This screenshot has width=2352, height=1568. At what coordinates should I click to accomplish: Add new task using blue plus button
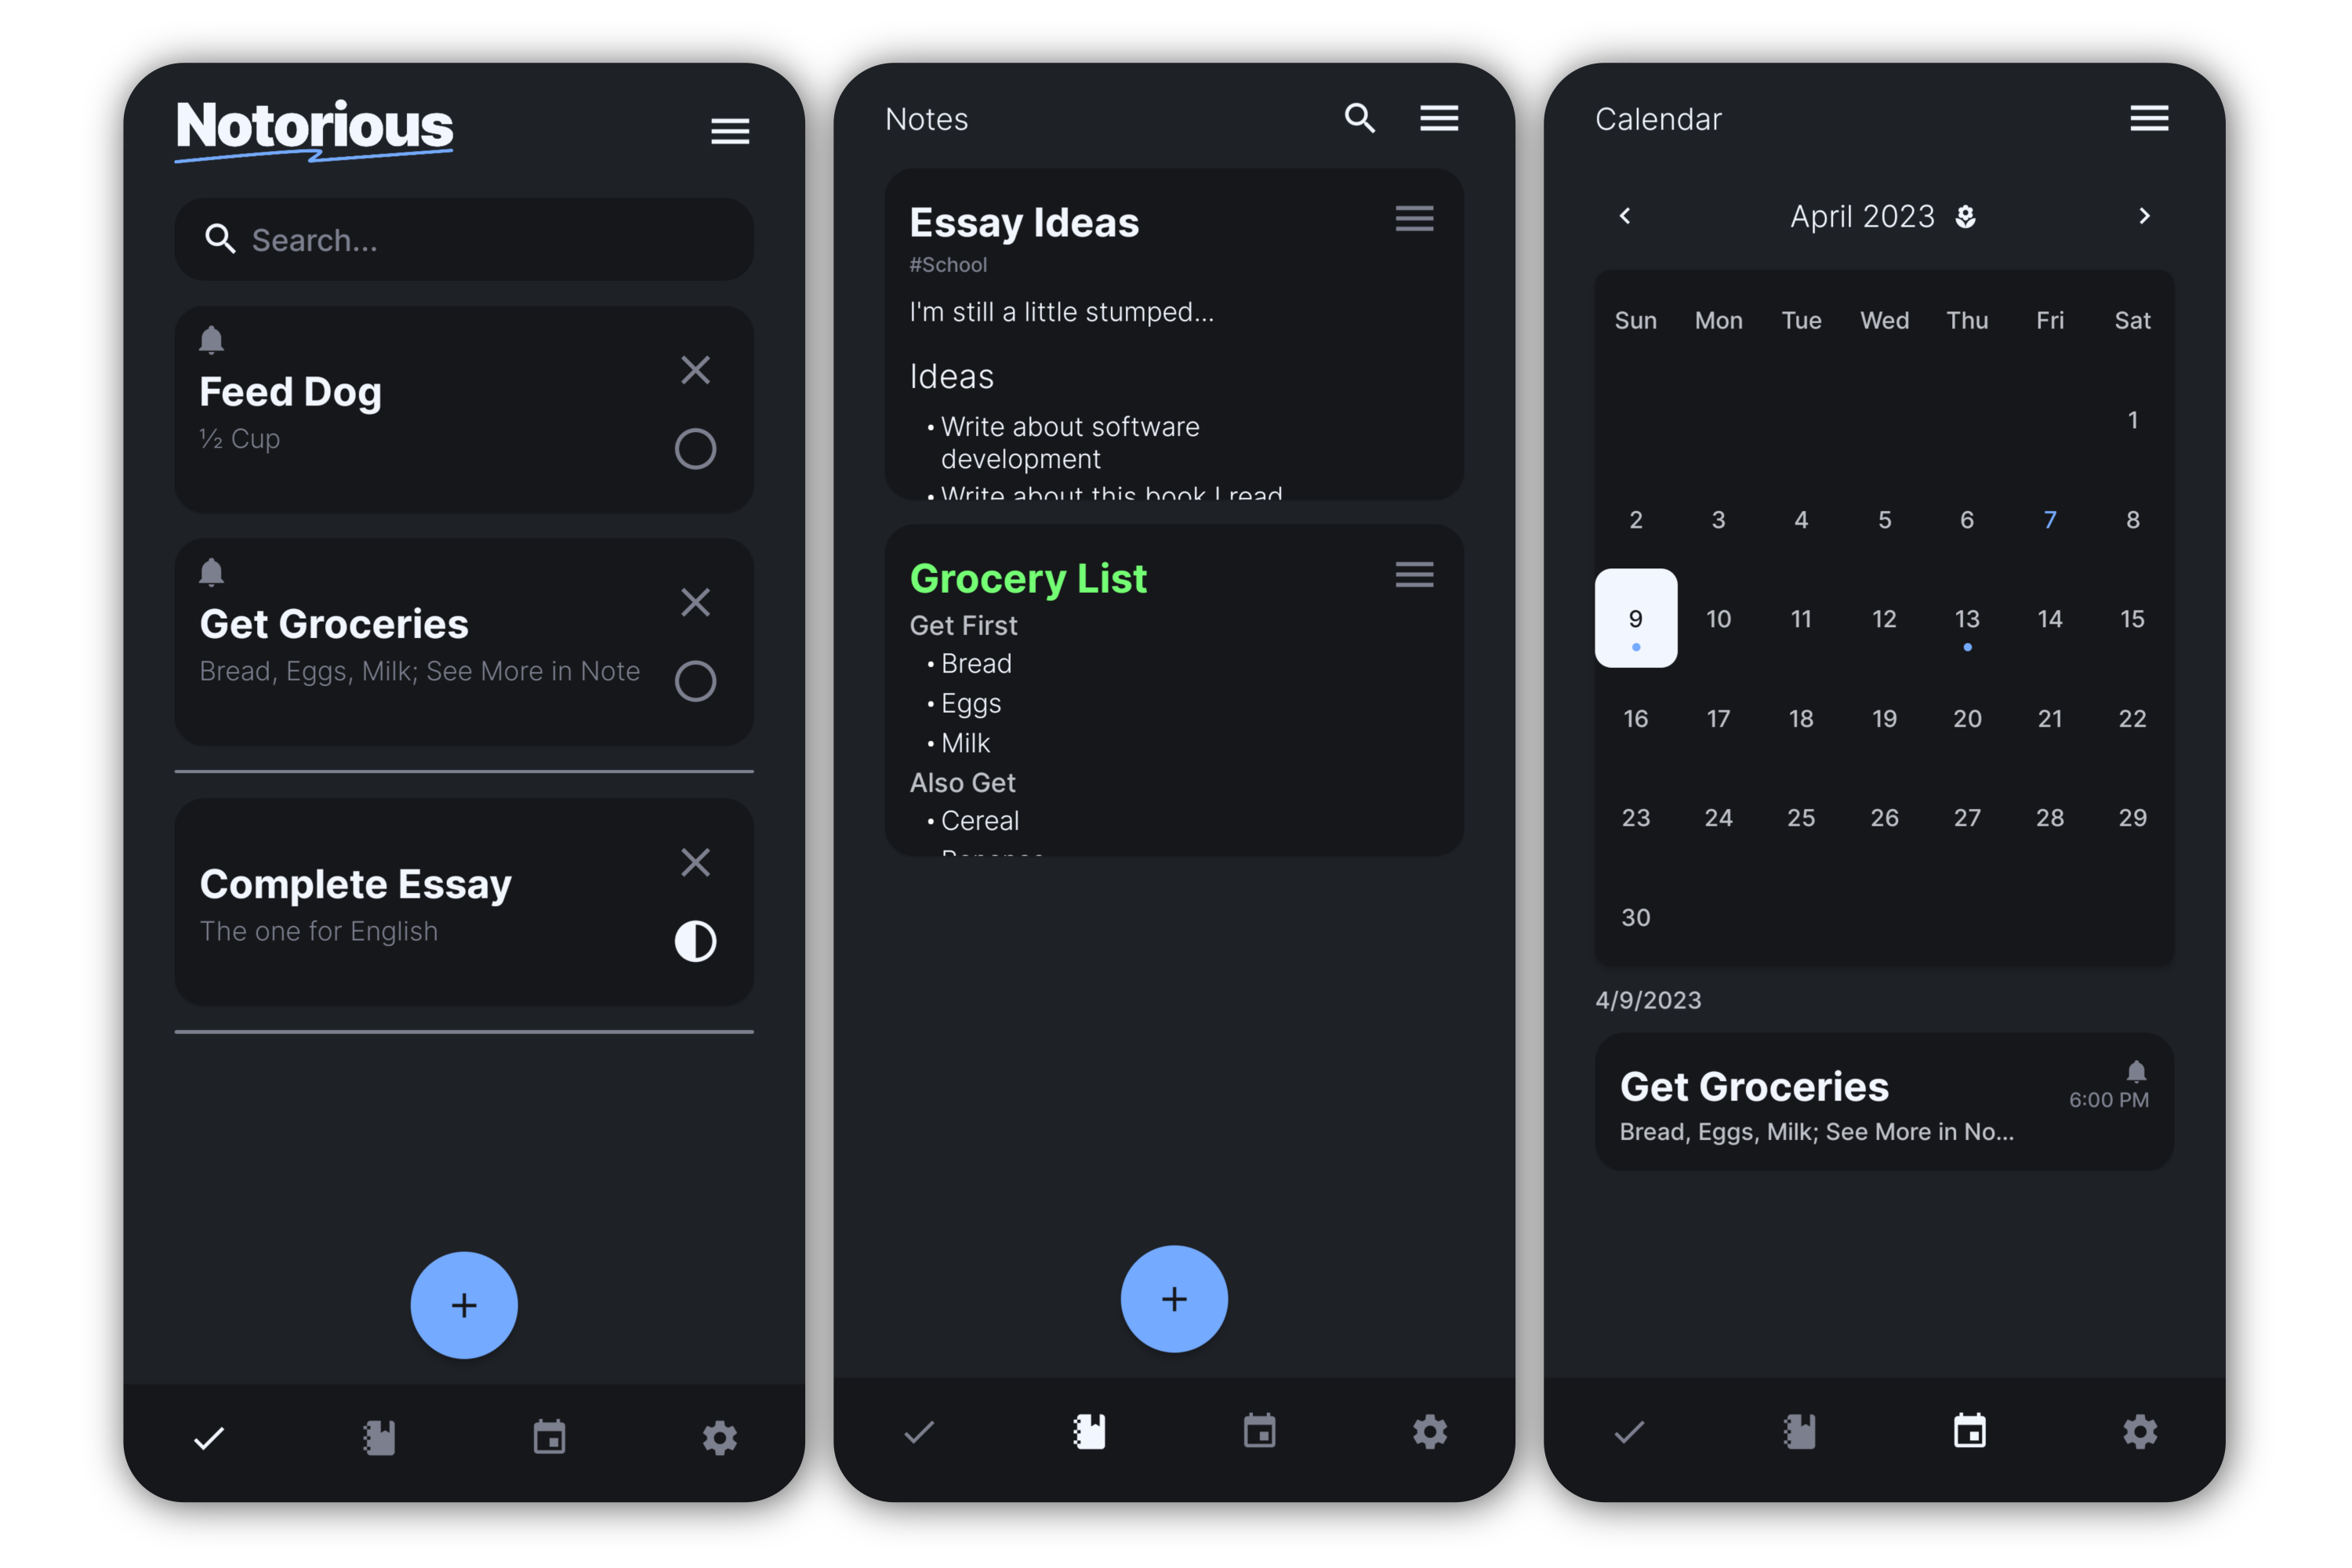[464, 1304]
